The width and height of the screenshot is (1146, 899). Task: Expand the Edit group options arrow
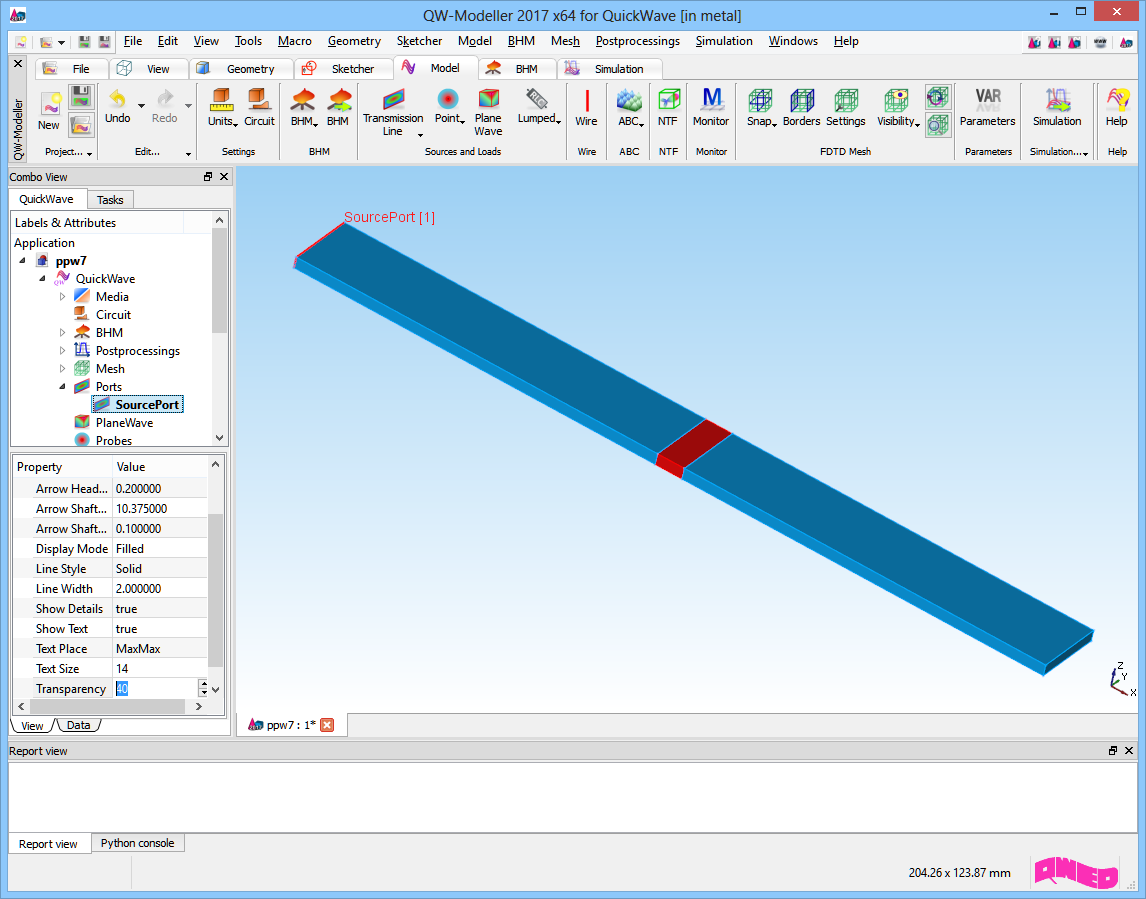(x=188, y=153)
